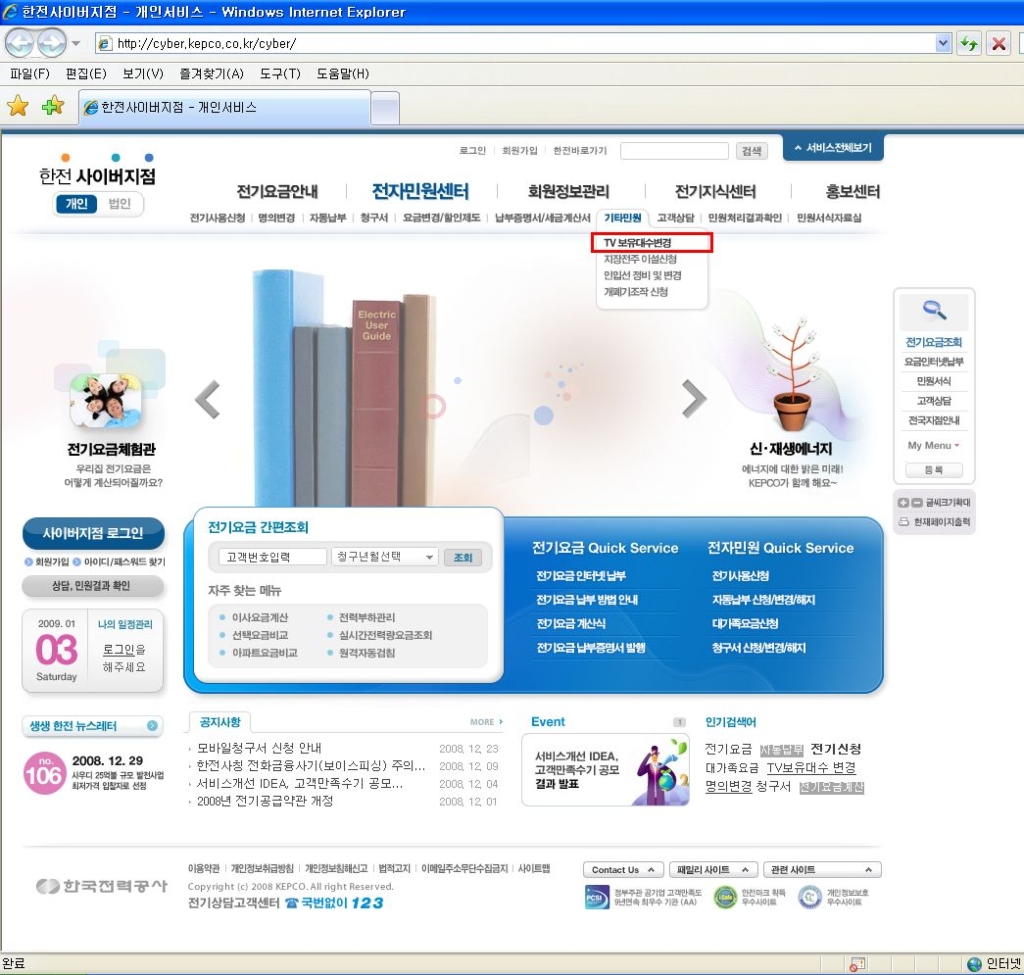The image size is (1024, 975).
Task: Click 현재페이지출력 printer icon
Action: tap(903, 522)
